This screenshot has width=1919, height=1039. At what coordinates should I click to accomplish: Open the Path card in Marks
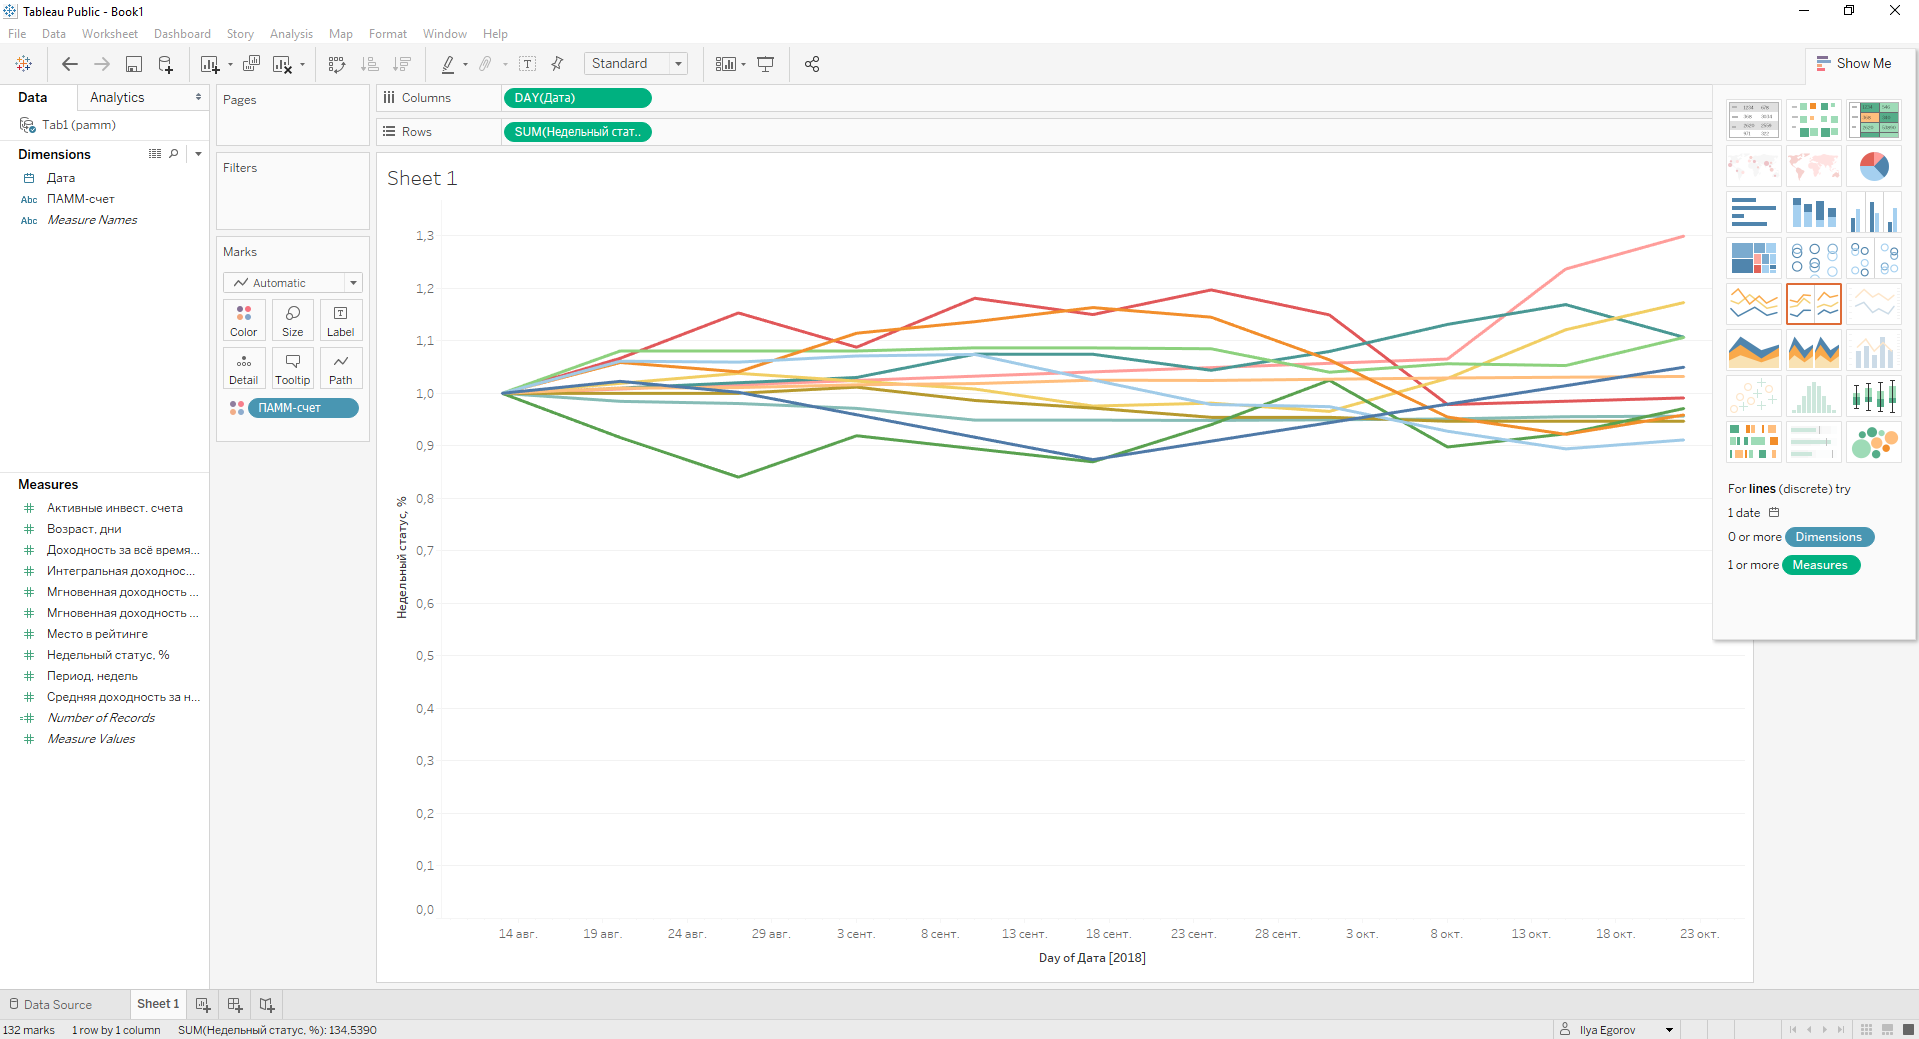click(x=341, y=369)
